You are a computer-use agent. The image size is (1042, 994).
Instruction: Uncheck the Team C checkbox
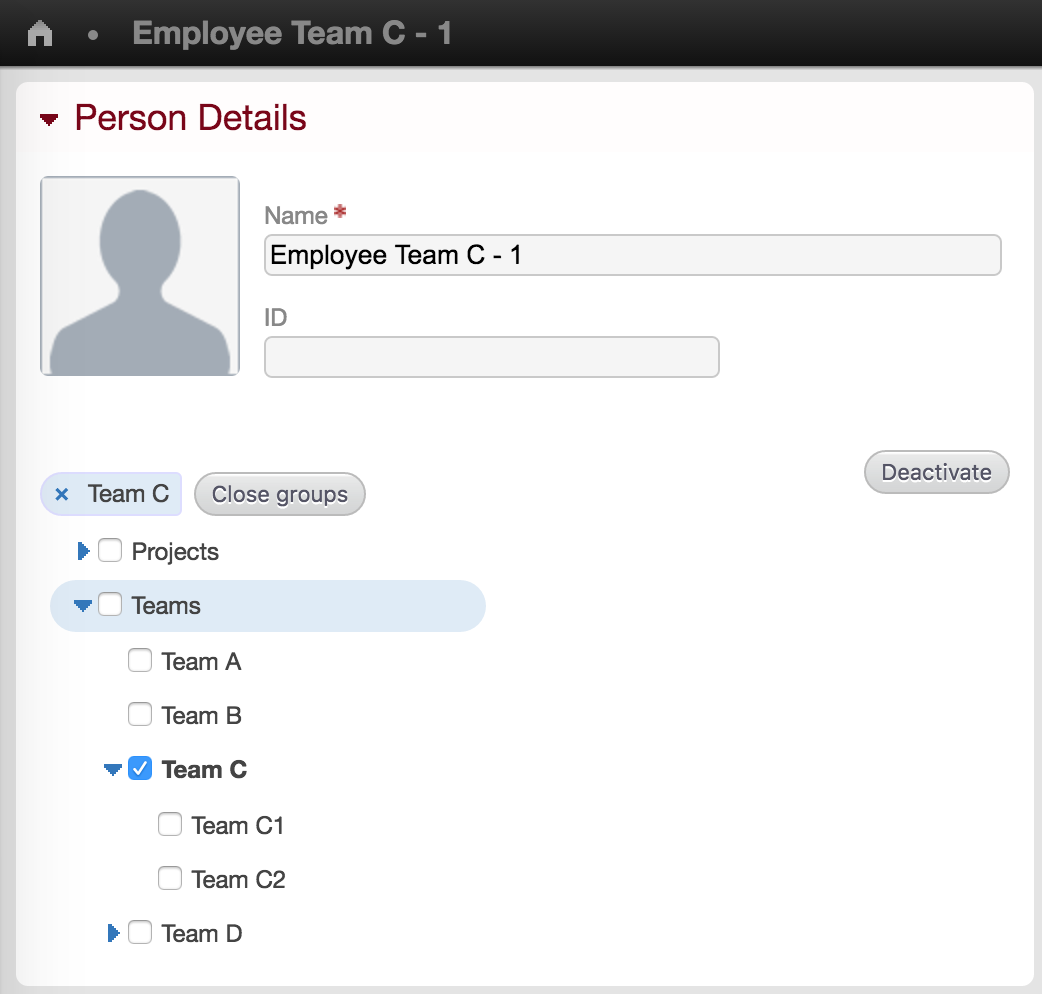click(140, 768)
